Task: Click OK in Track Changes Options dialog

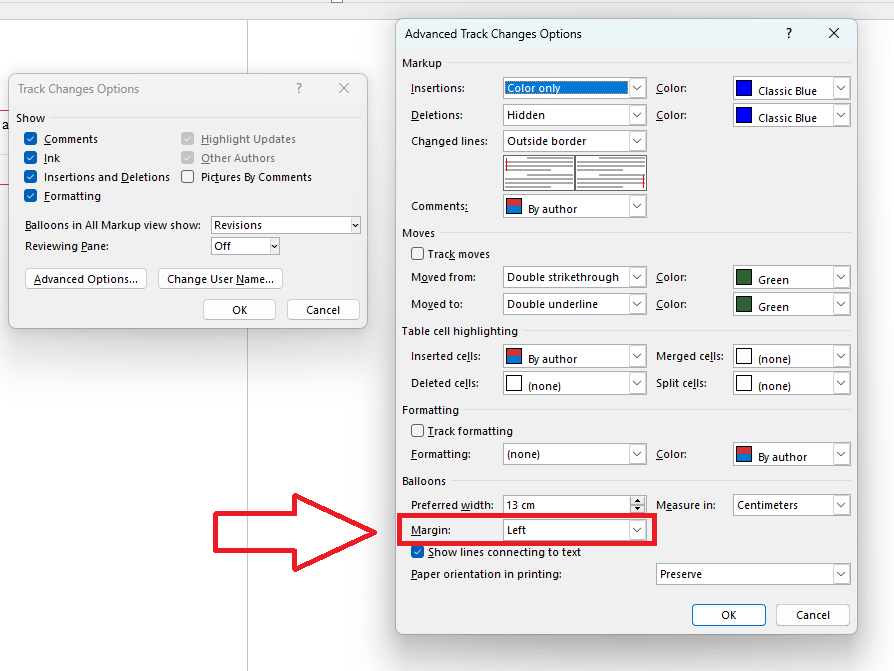Action: (x=239, y=310)
